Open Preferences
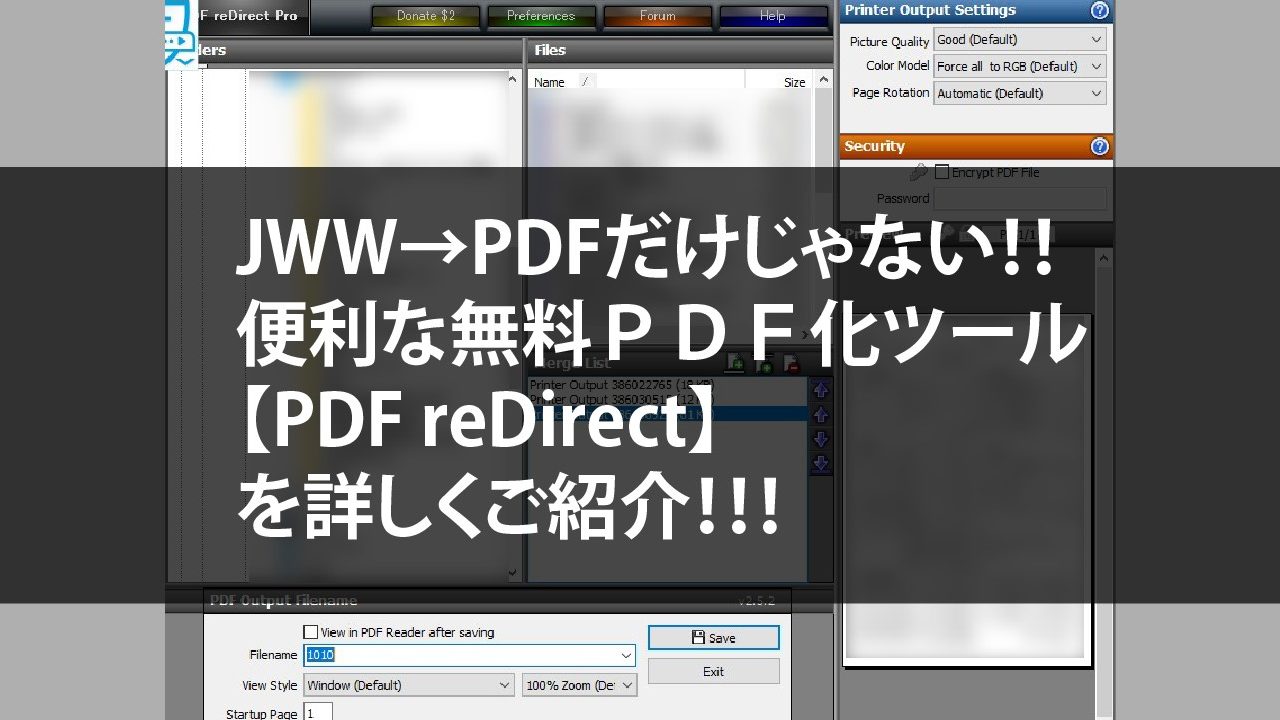The height and width of the screenshot is (720, 1280). click(x=541, y=16)
